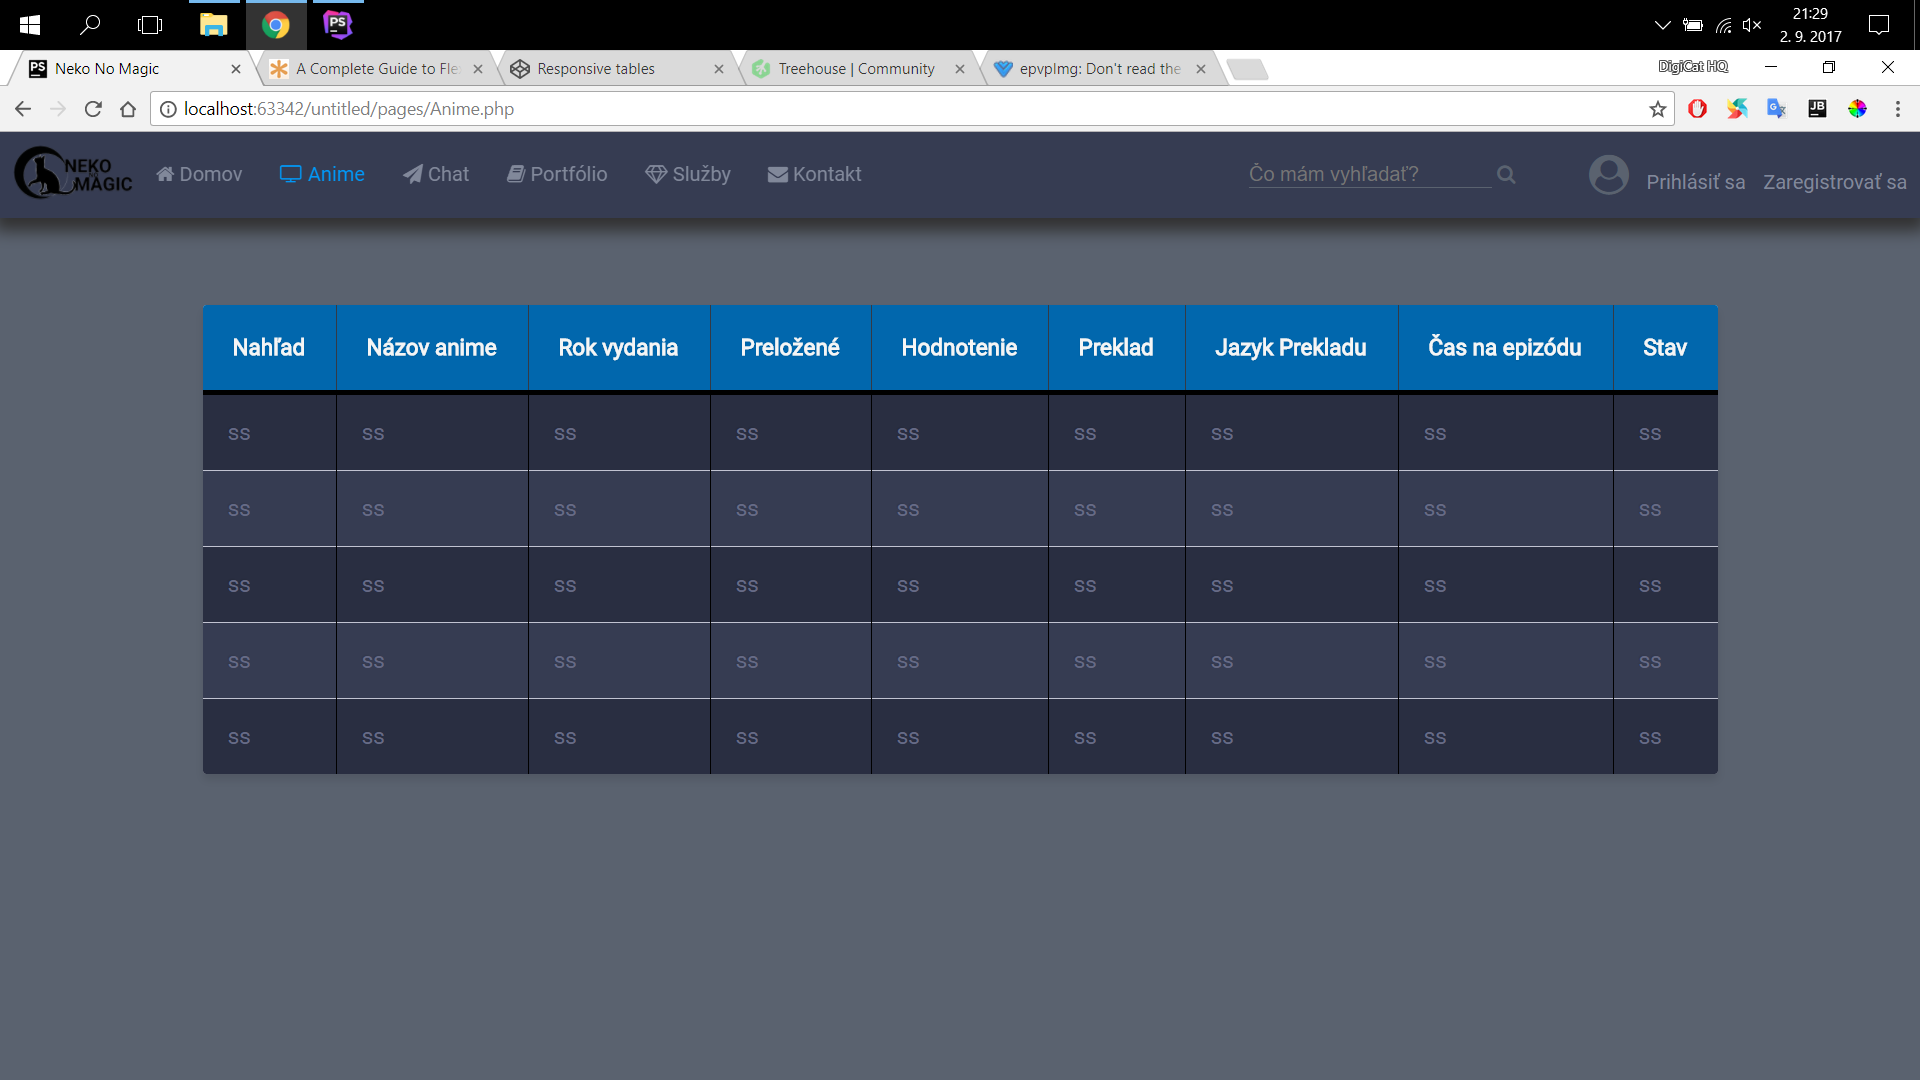
Task: Click the colorful wheel extension icon
Action: (x=1857, y=109)
